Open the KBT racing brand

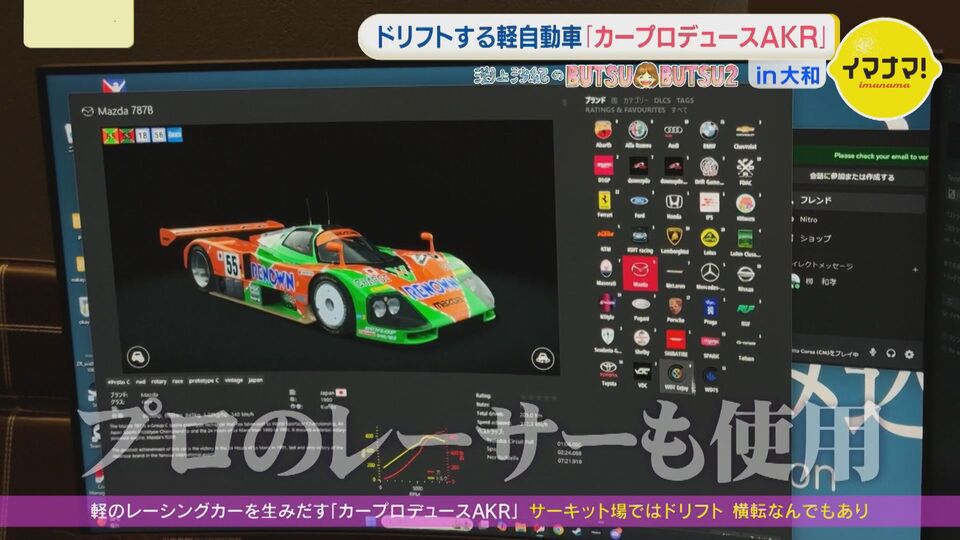640,236
